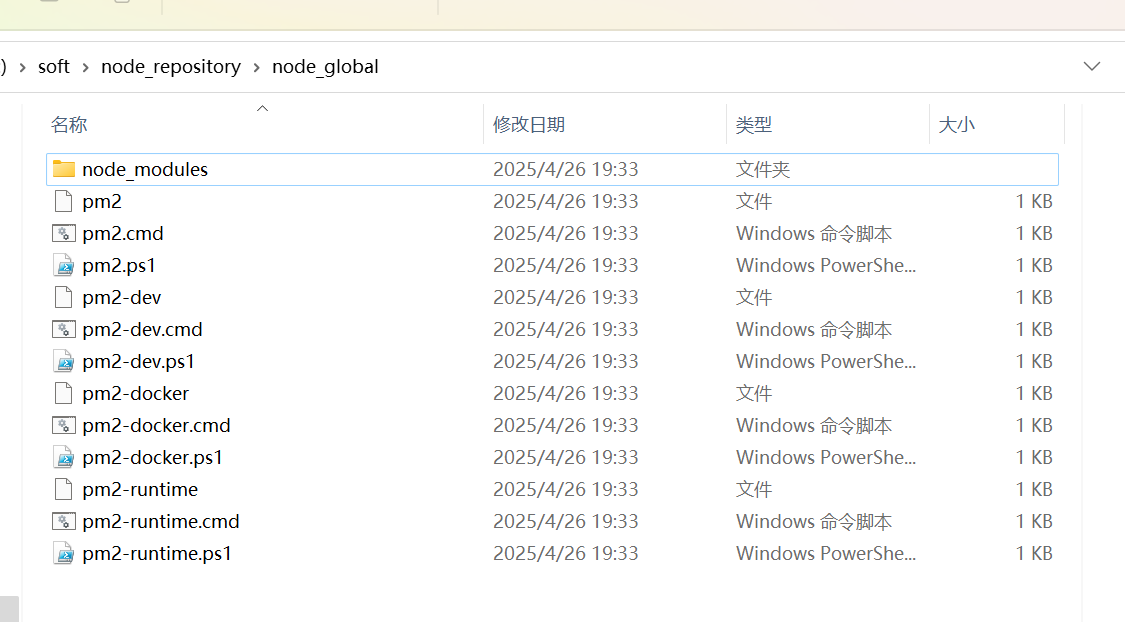Viewport: 1125px width, 622px height.
Task: Click the pm2.cmd script icon
Action: pos(63,233)
